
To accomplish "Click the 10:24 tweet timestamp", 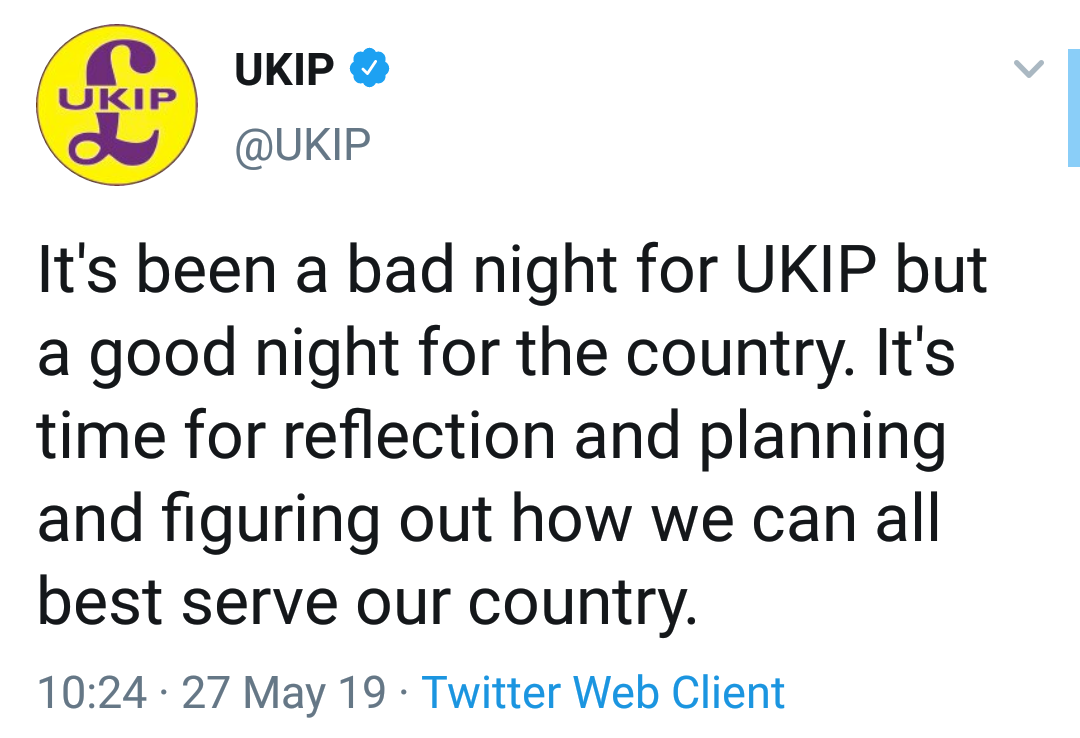I will click(92, 693).
